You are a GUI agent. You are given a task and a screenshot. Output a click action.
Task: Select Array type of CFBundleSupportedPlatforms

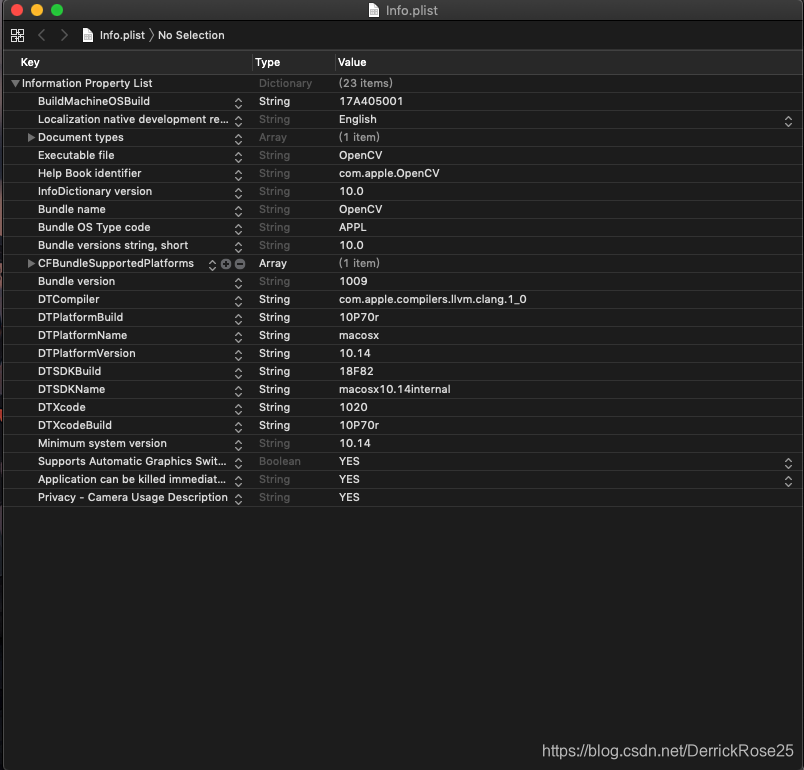[273, 264]
